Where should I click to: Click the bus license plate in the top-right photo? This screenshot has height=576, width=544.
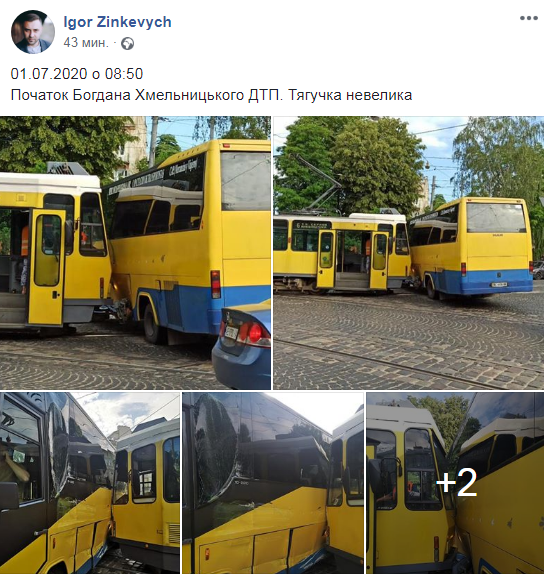point(499,284)
